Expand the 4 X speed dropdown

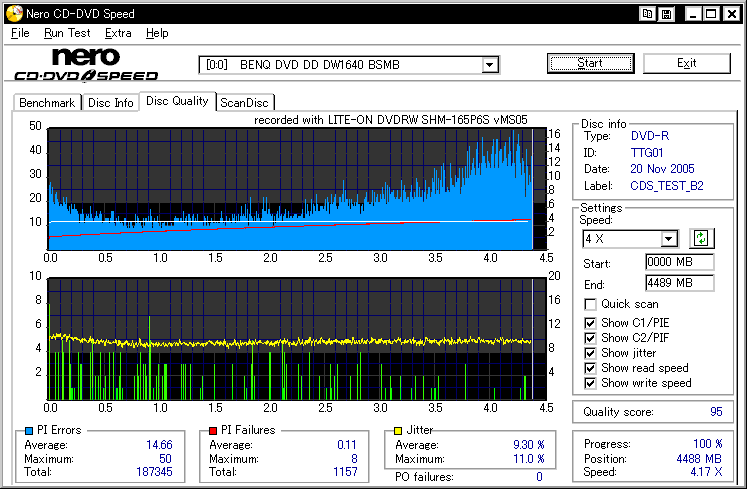coord(669,239)
